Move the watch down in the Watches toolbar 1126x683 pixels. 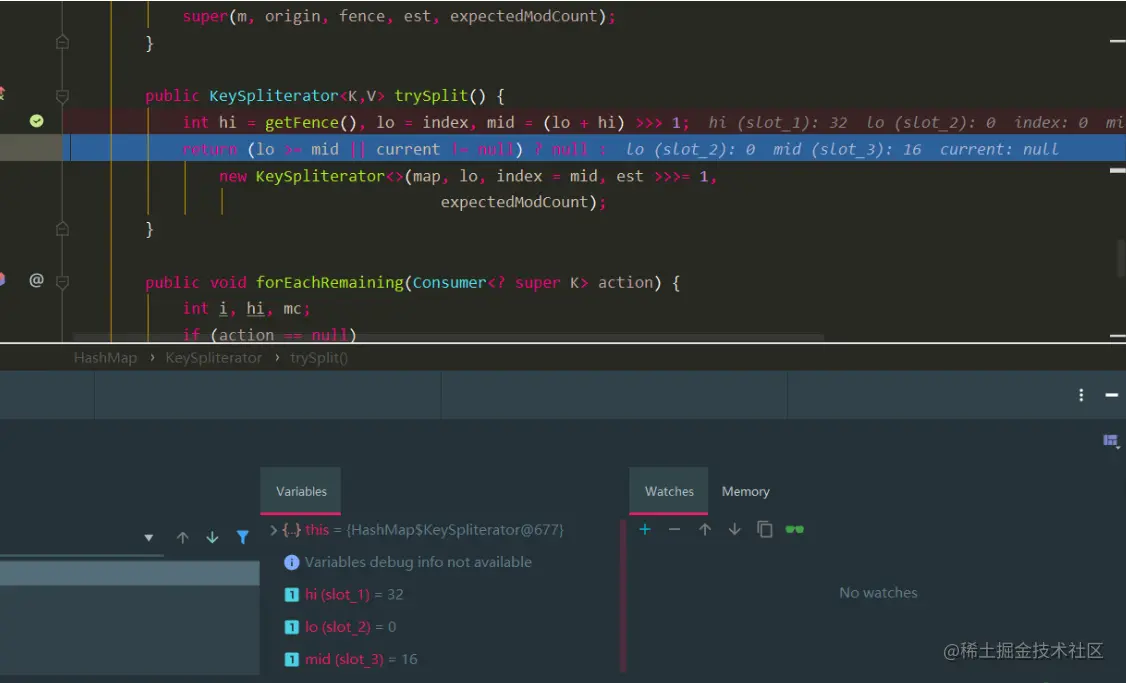click(x=735, y=529)
